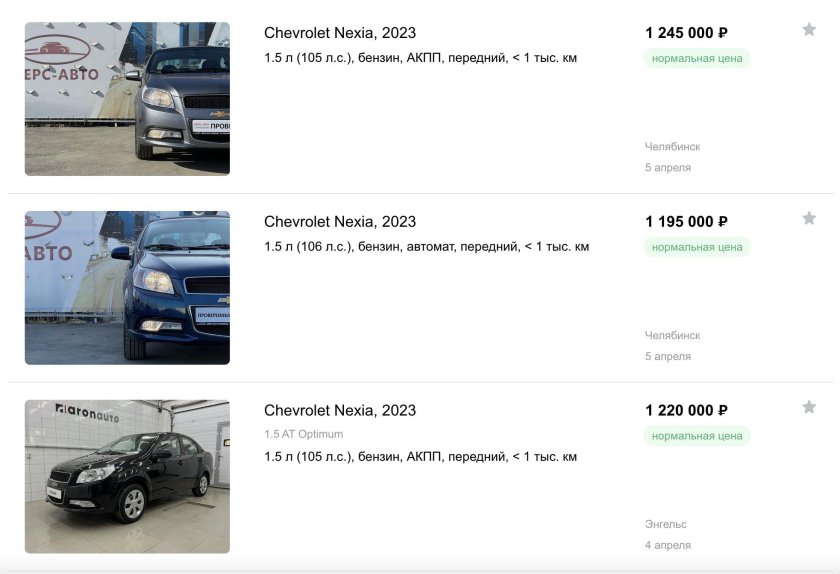Click the 1 220 000 ₽ price

click(x=686, y=411)
